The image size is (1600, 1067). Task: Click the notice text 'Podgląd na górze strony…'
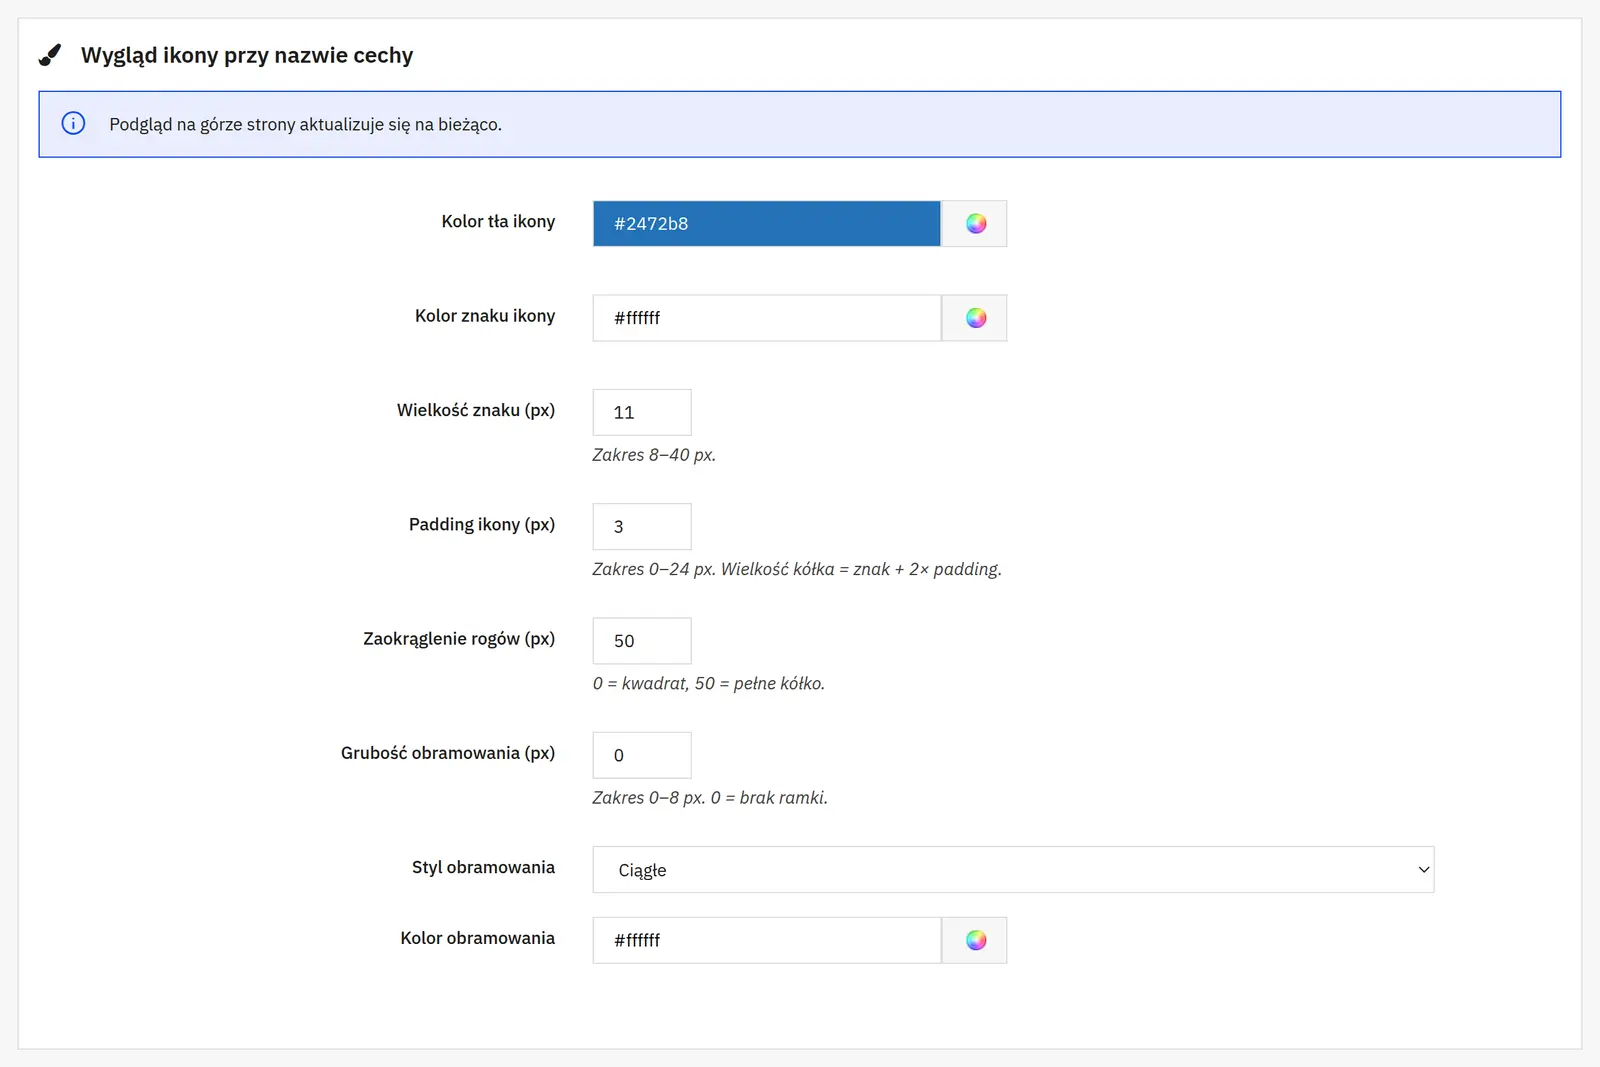[305, 124]
